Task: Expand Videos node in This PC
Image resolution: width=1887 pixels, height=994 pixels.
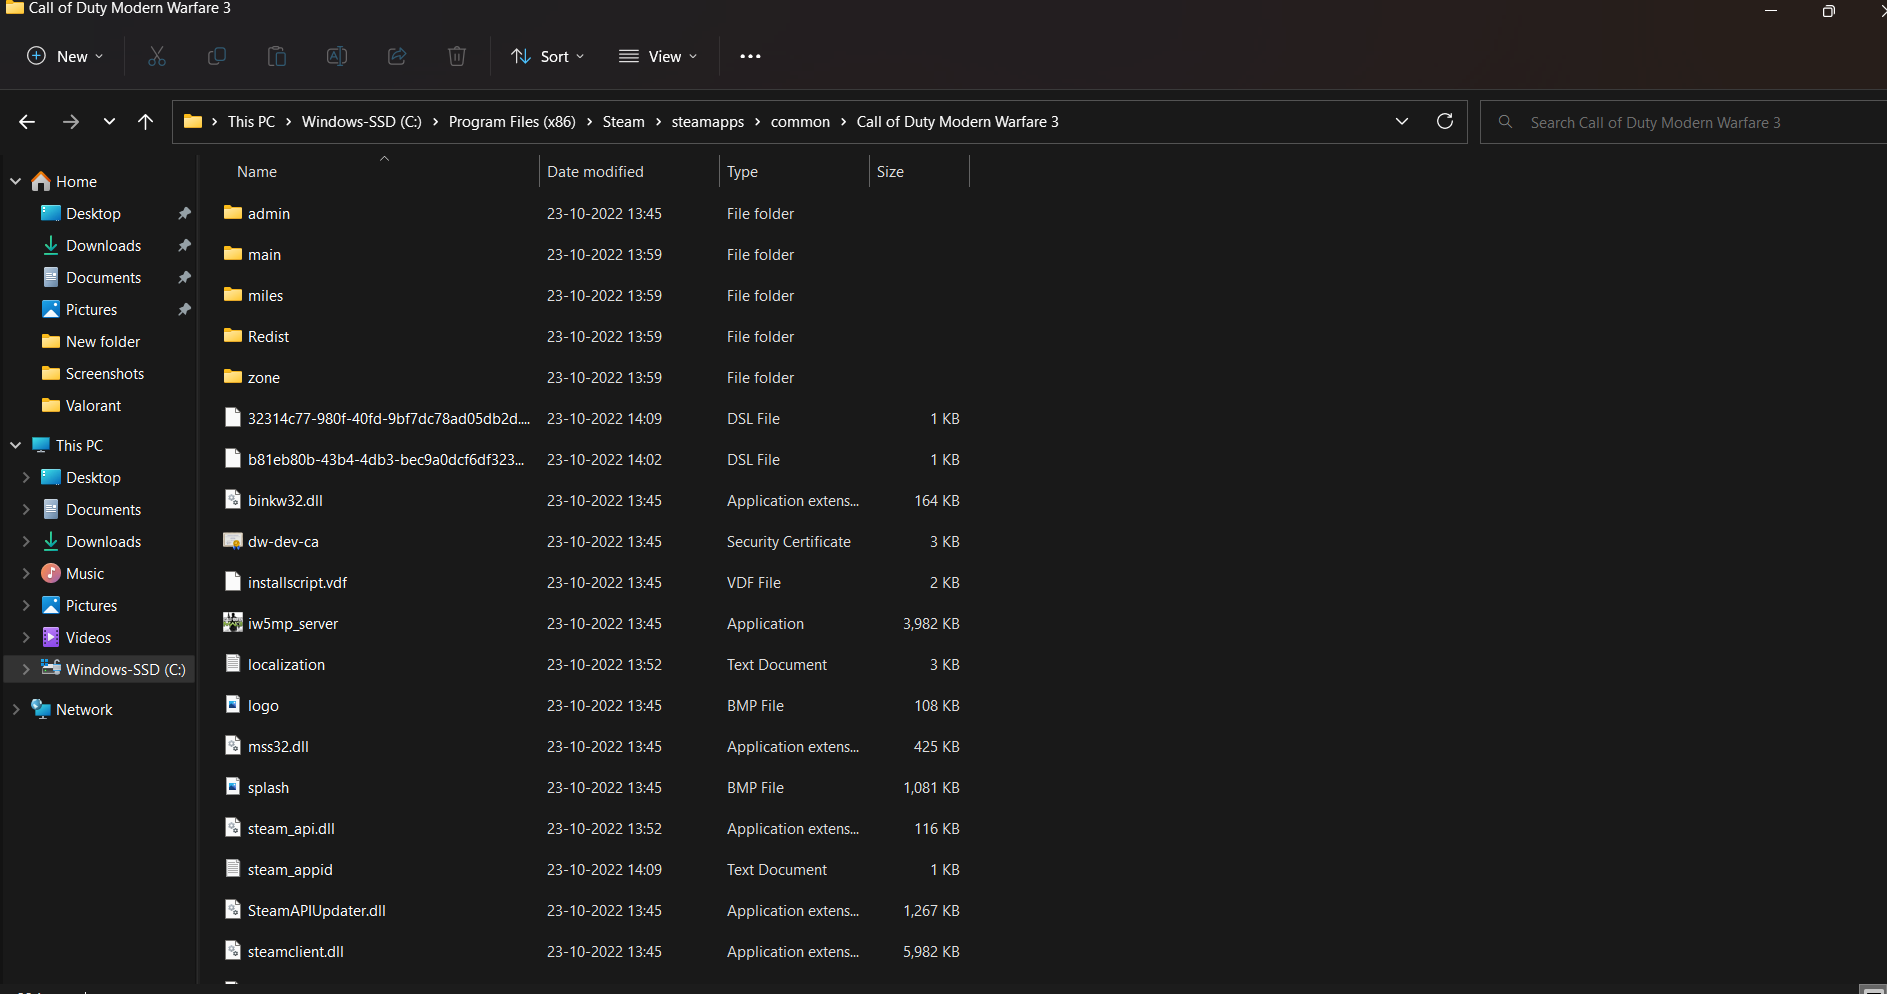Action: coord(26,637)
